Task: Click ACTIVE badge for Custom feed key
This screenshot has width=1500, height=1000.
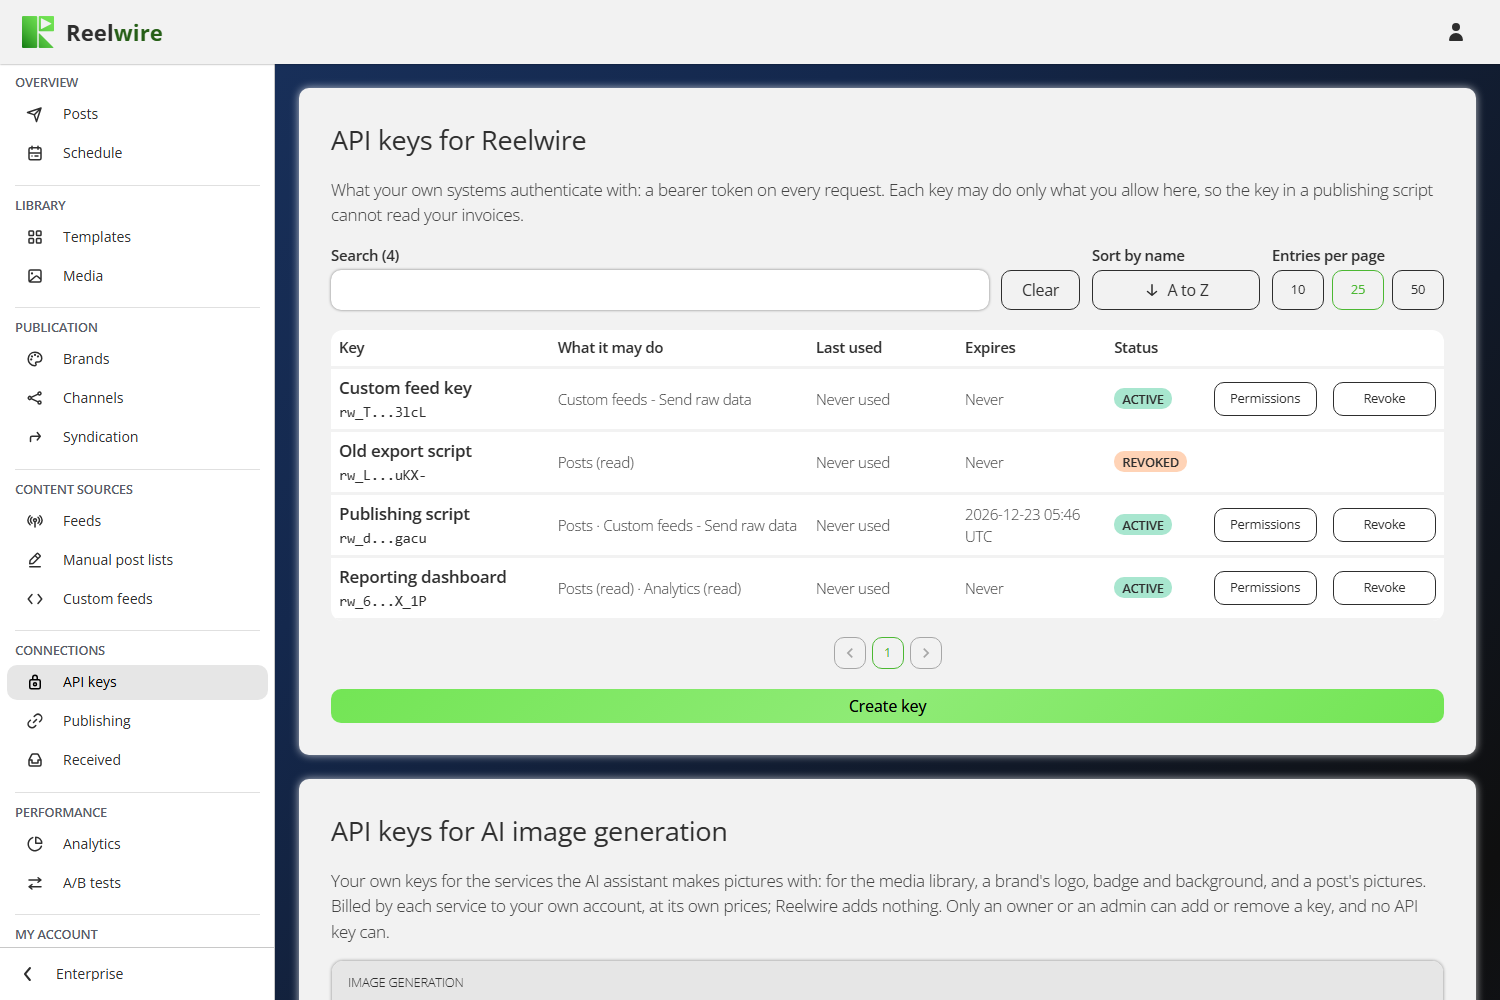Action: tap(1143, 399)
